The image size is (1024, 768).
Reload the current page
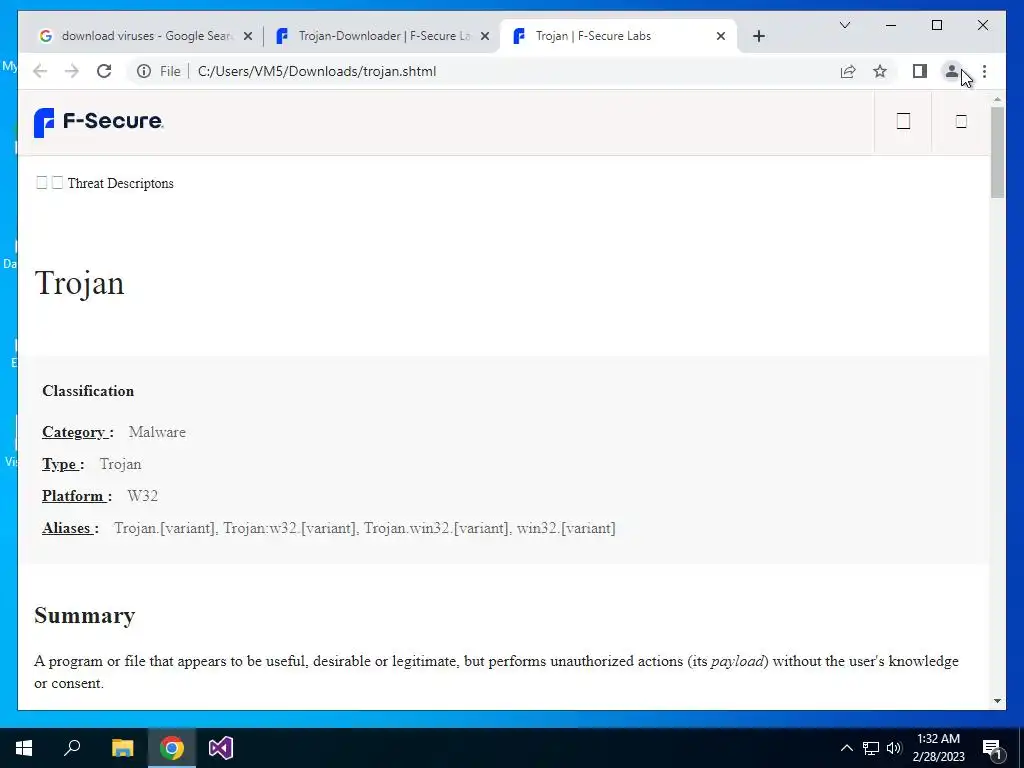(104, 71)
